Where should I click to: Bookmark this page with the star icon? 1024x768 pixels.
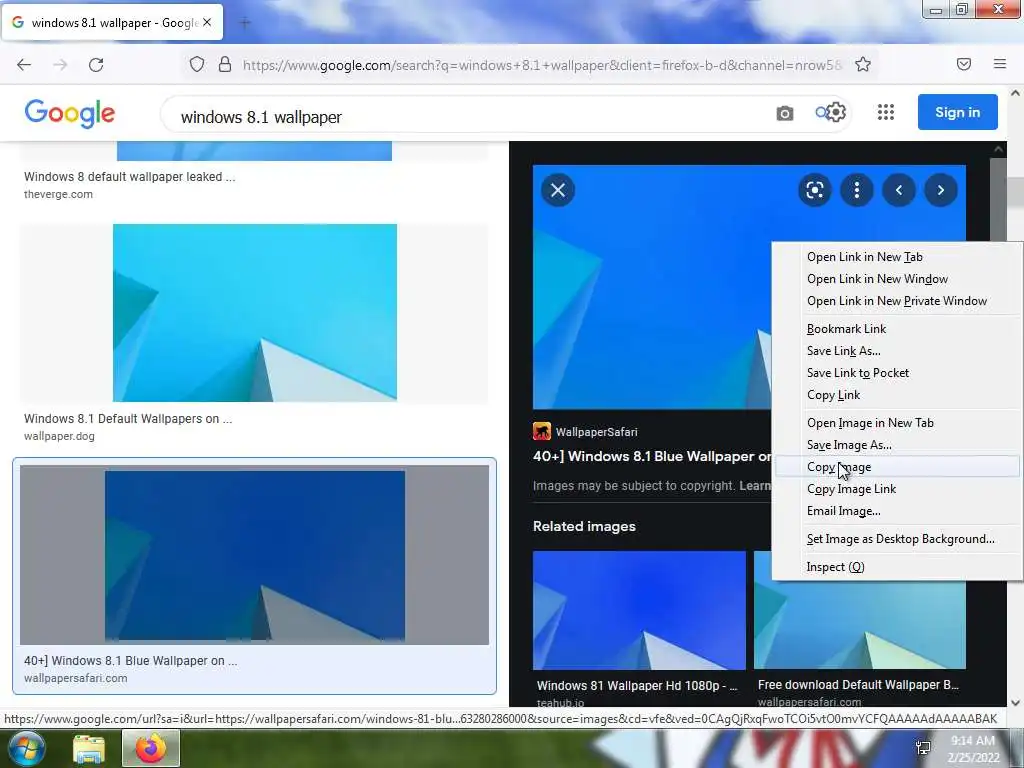tap(863, 64)
